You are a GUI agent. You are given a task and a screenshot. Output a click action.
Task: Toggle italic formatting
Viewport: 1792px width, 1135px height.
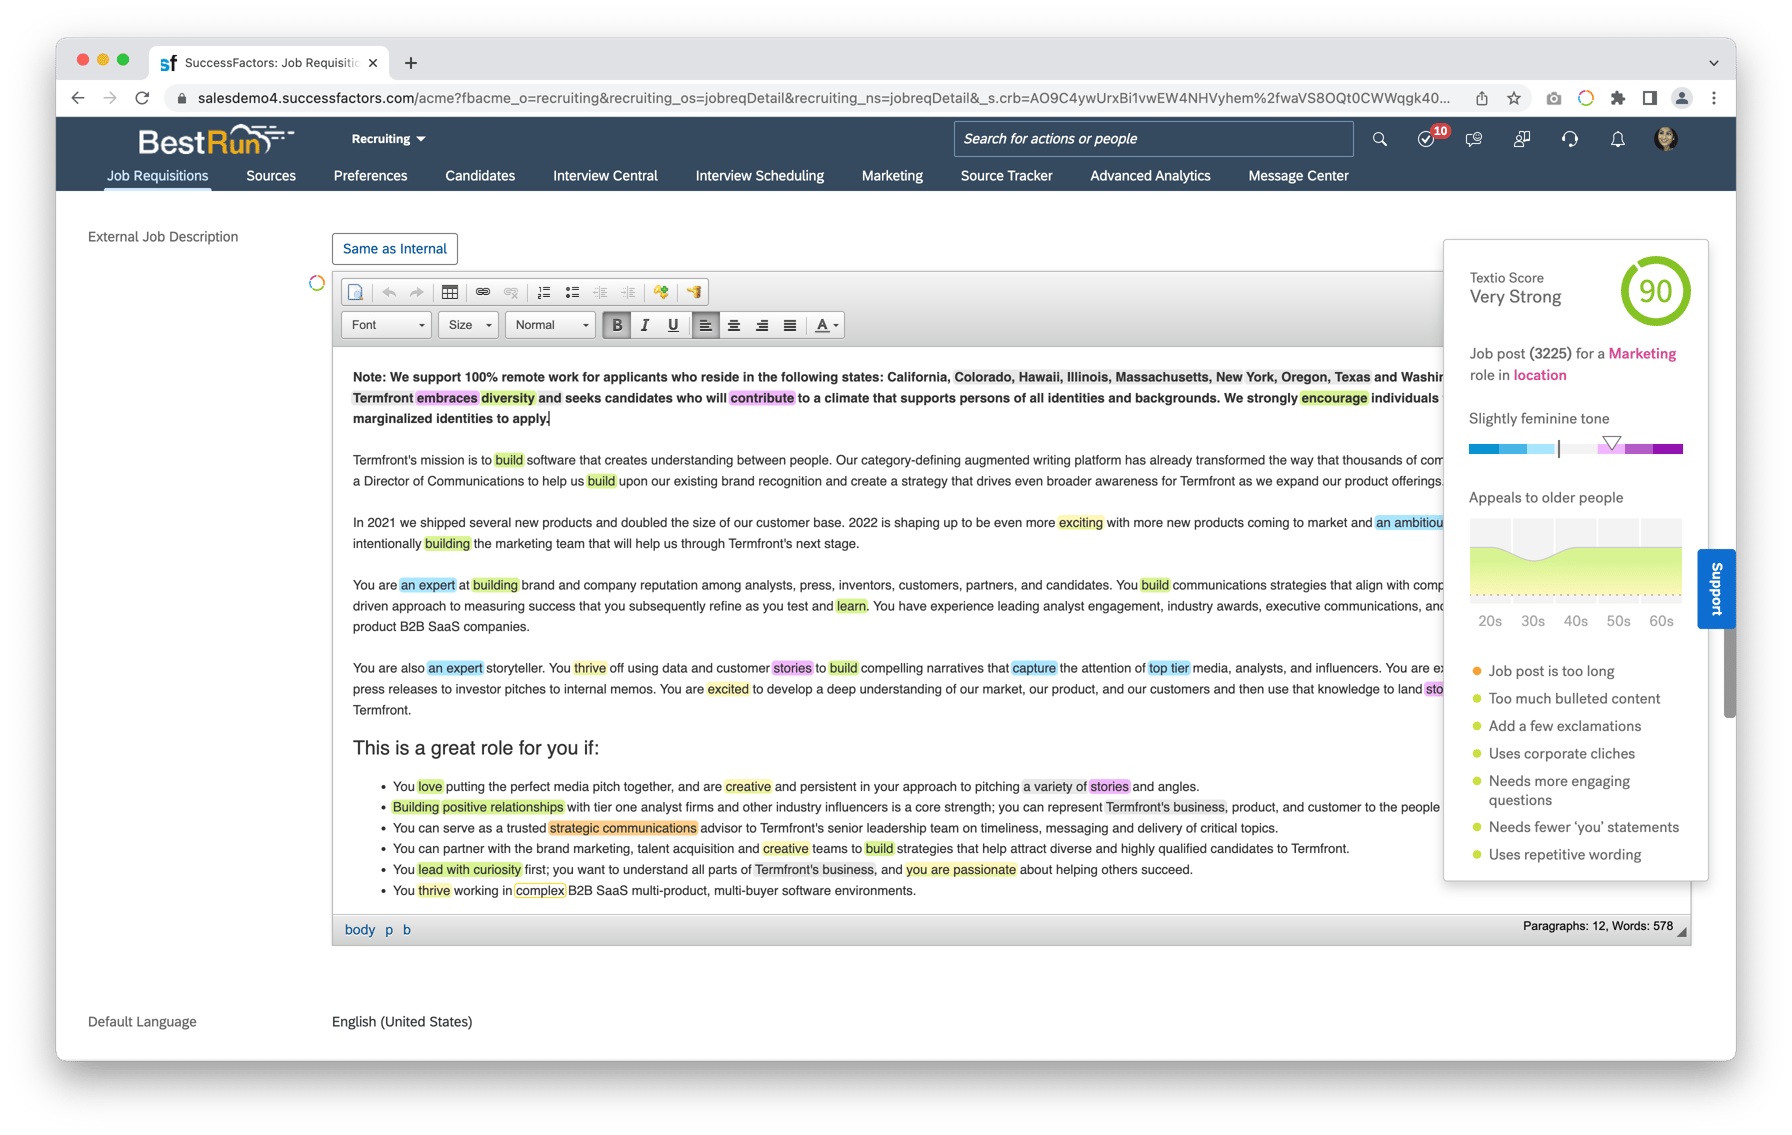645,325
